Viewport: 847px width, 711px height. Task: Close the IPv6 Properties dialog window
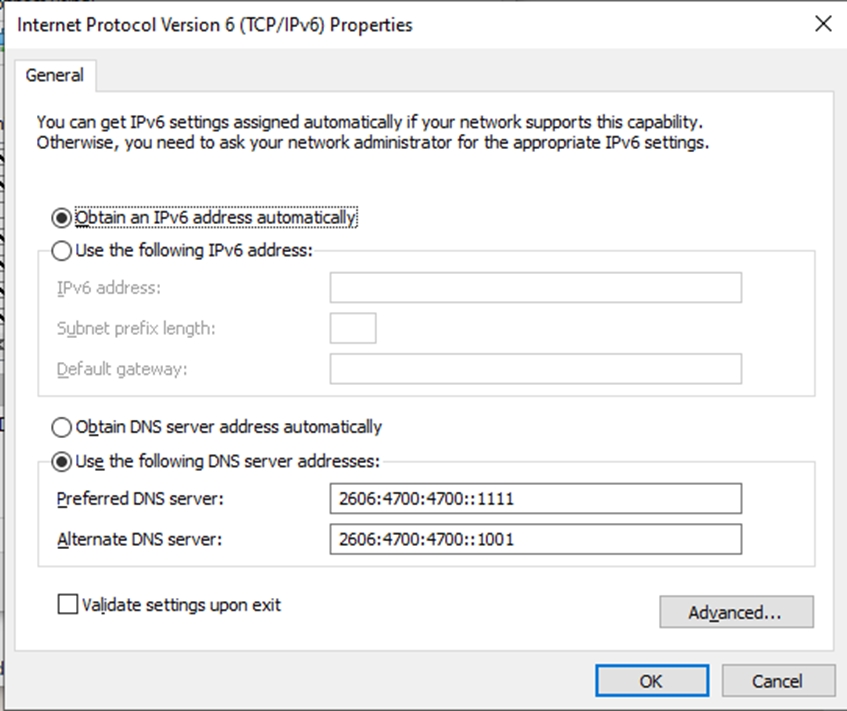point(823,25)
